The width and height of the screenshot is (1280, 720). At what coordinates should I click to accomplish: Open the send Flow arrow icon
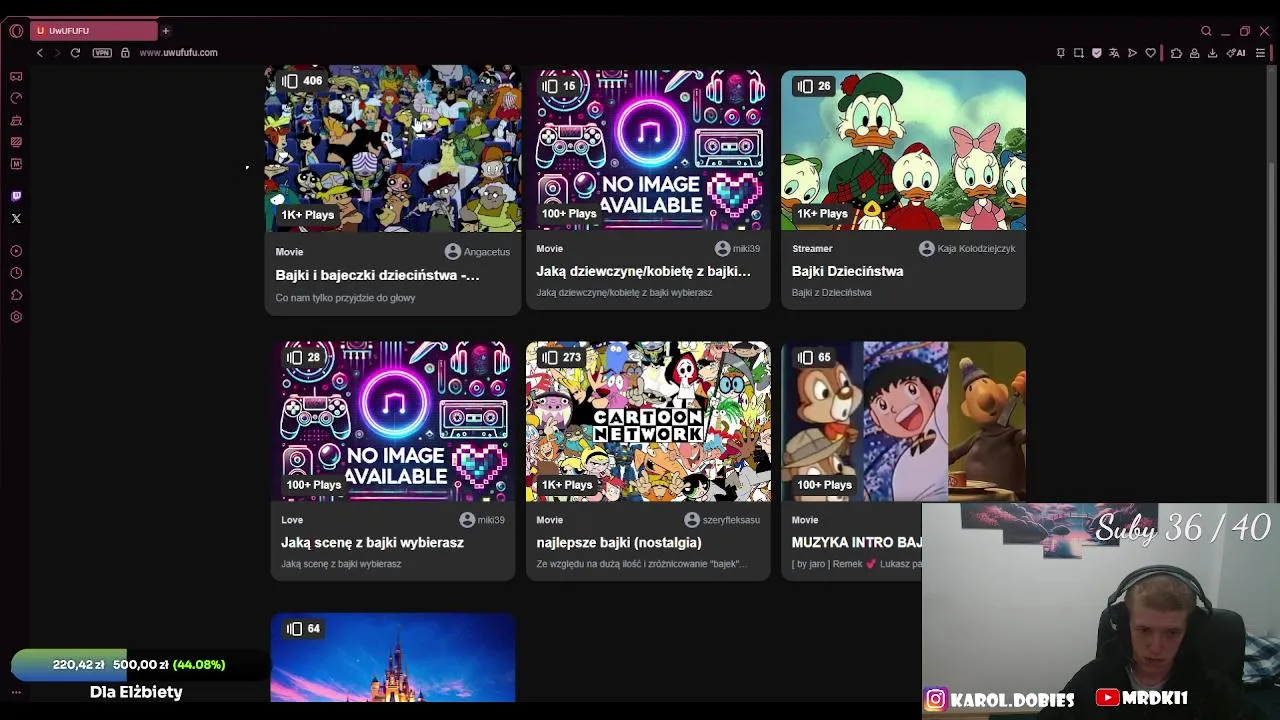coord(1133,53)
